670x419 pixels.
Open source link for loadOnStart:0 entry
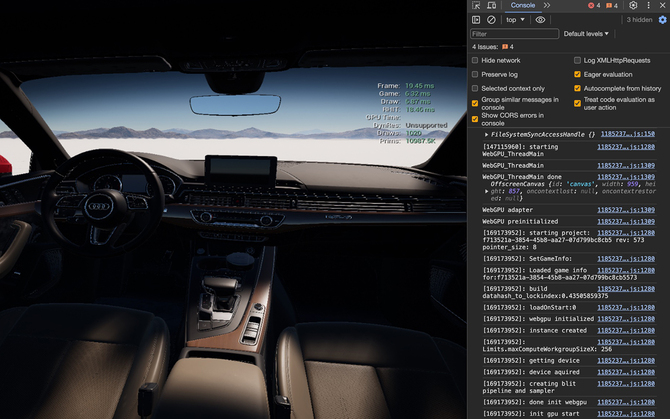pos(626,308)
